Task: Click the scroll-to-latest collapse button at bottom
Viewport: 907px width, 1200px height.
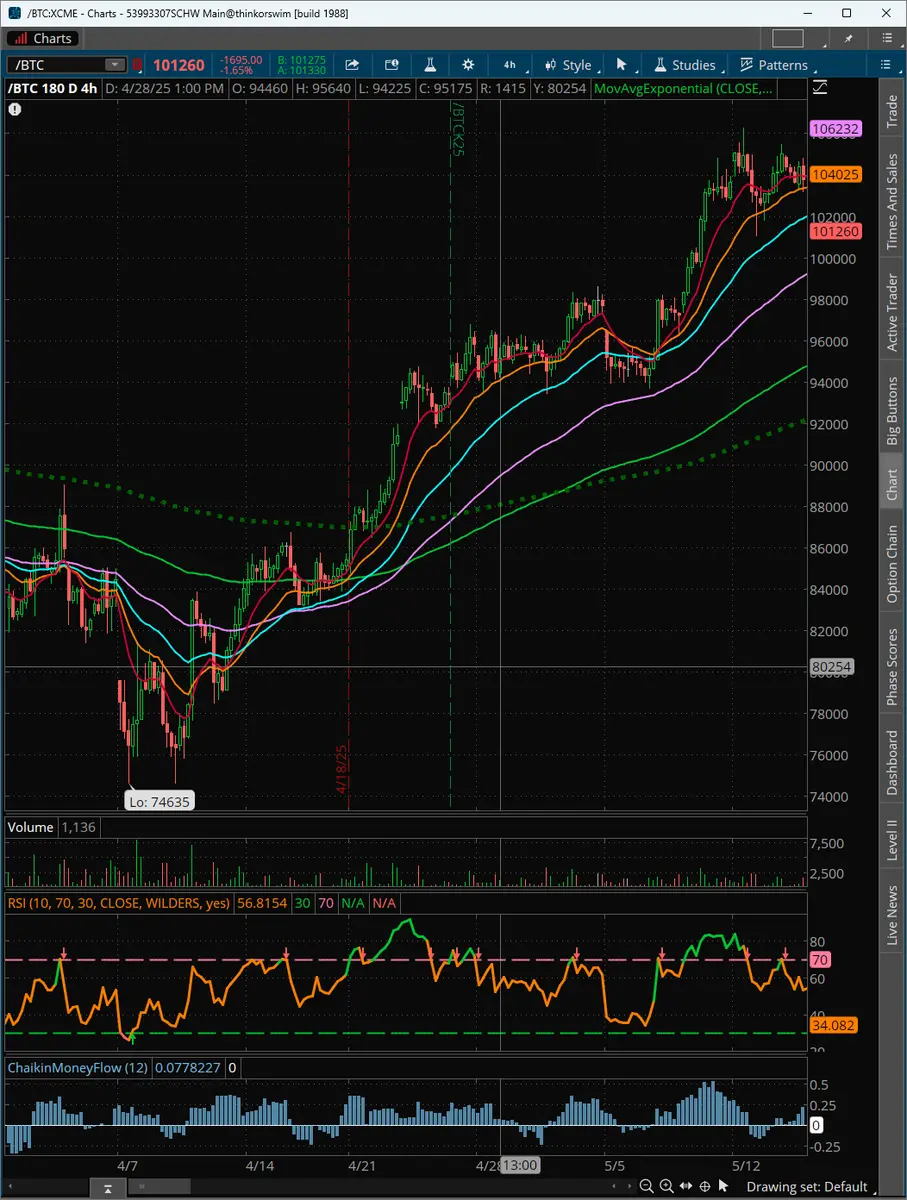Action: [107, 1188]
